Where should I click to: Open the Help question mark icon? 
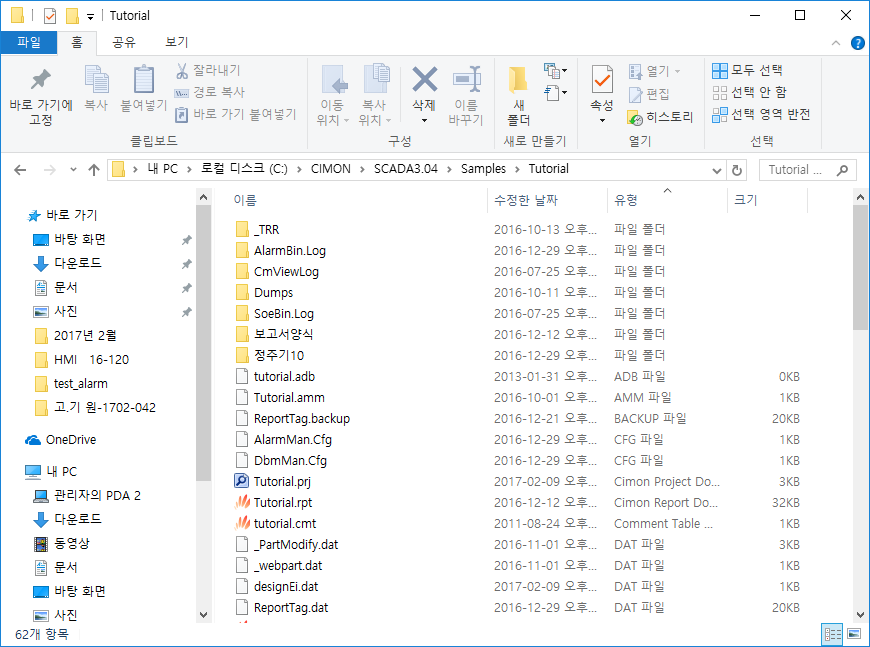point(857,43)
